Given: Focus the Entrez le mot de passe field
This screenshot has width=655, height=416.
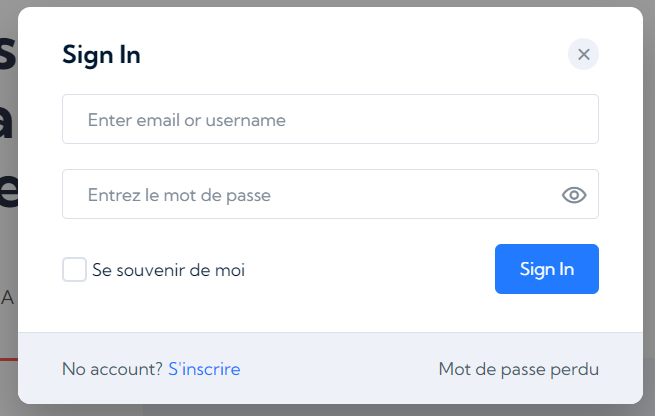Looking at the screenshot, I should coord(330,194).
